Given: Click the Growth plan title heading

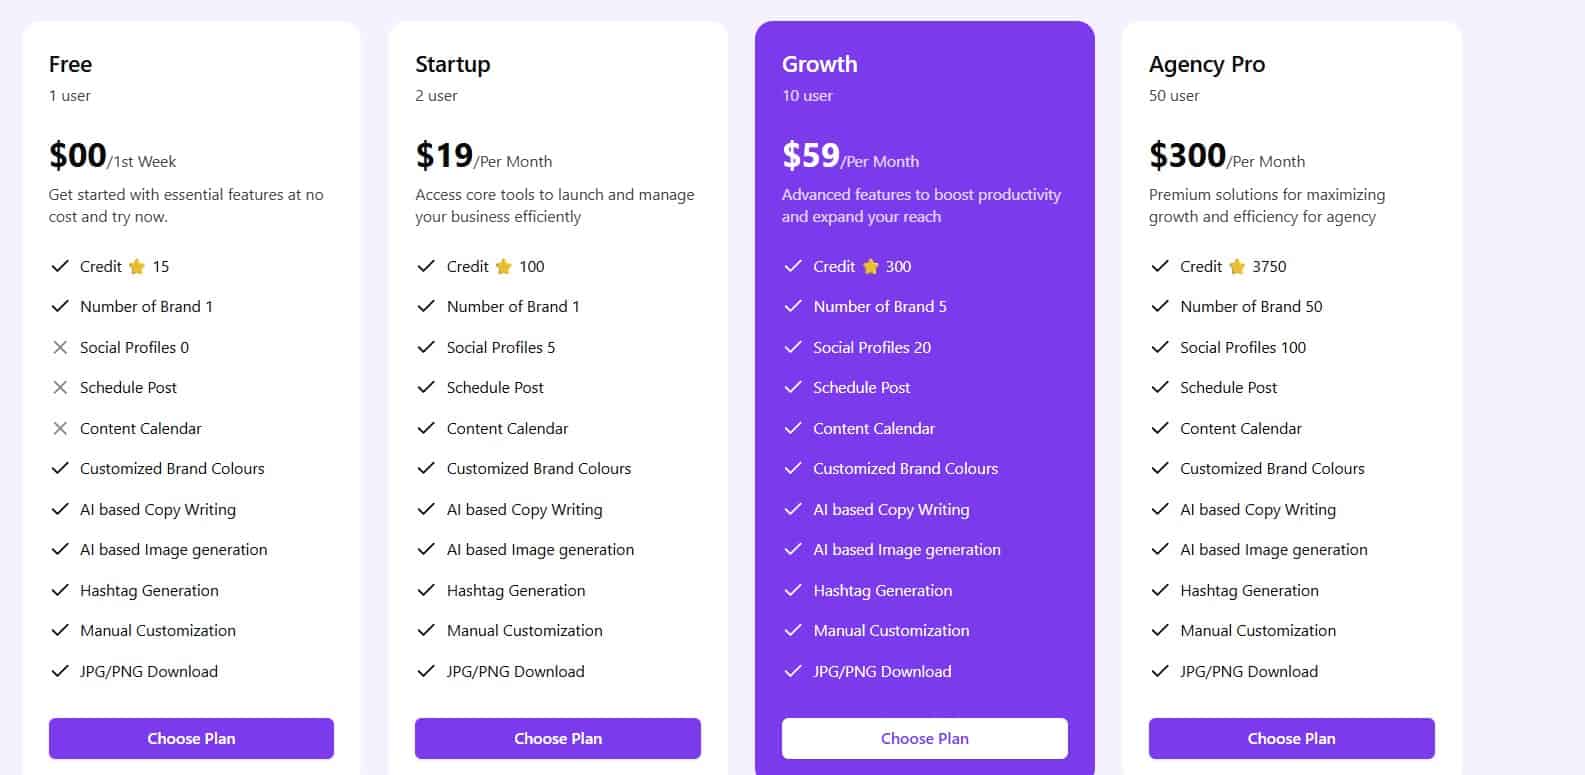Looking at the screenshot, I should tap(819, 63).
